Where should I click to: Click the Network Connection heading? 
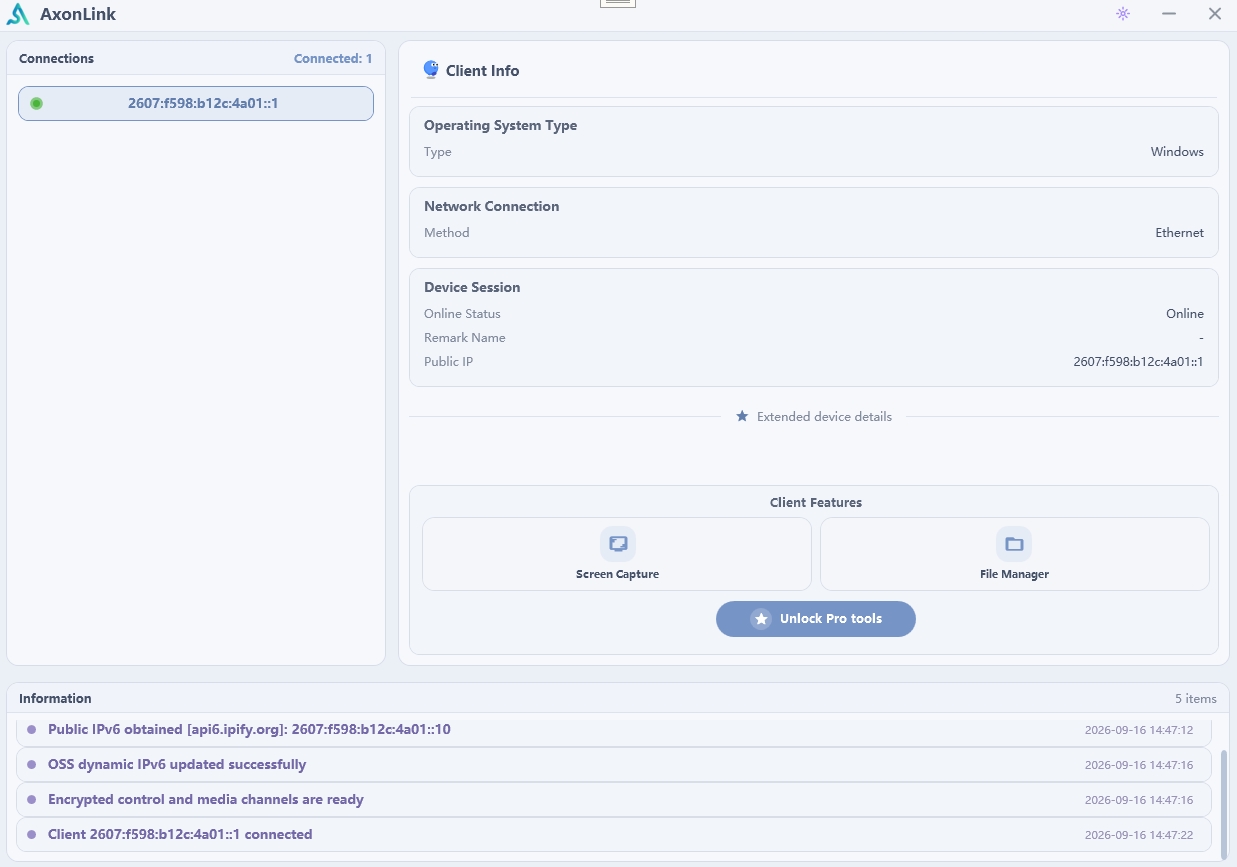point(491,207)
